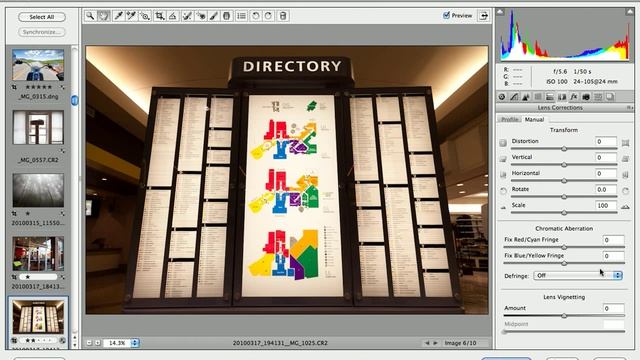Select the Graduated Filter tool

pos(227,16)
